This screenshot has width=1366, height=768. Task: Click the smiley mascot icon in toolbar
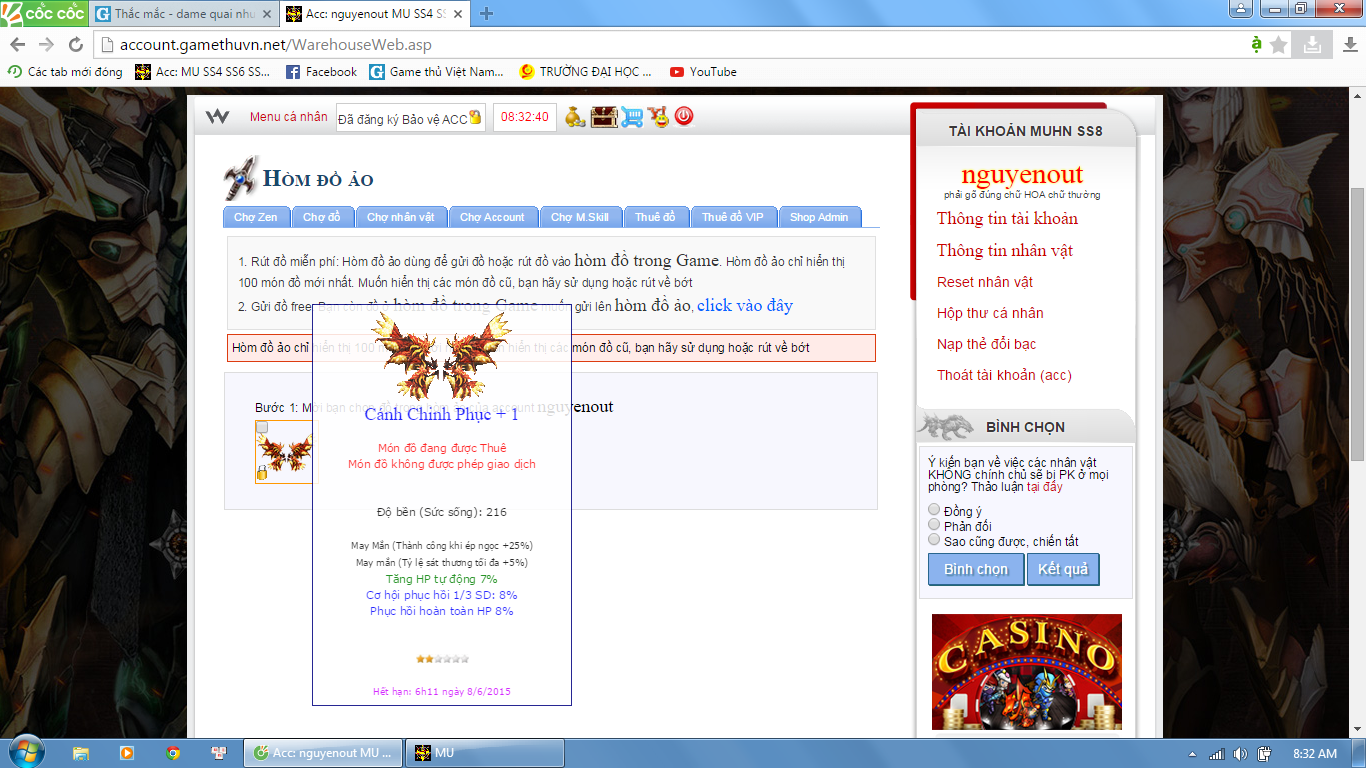tap(658, 117)
